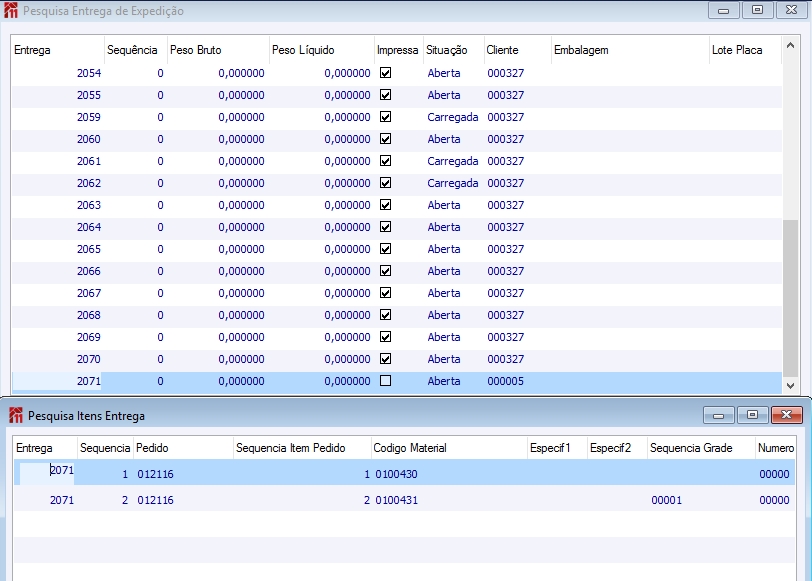Click Numero 00000 in the 0100431 row

pyautogui.click(x=774, y=500)
